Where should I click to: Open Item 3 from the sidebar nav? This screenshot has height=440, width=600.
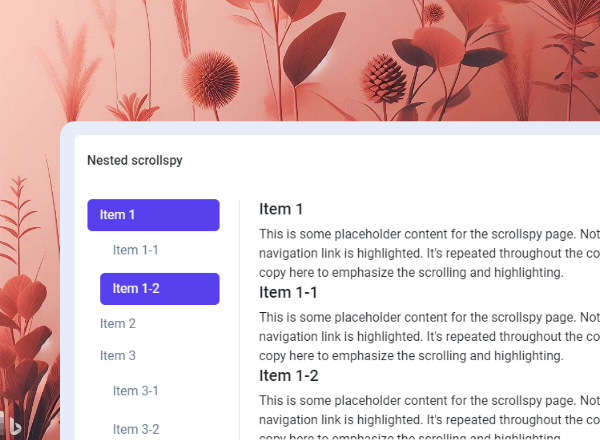click(x=118, y=355)
